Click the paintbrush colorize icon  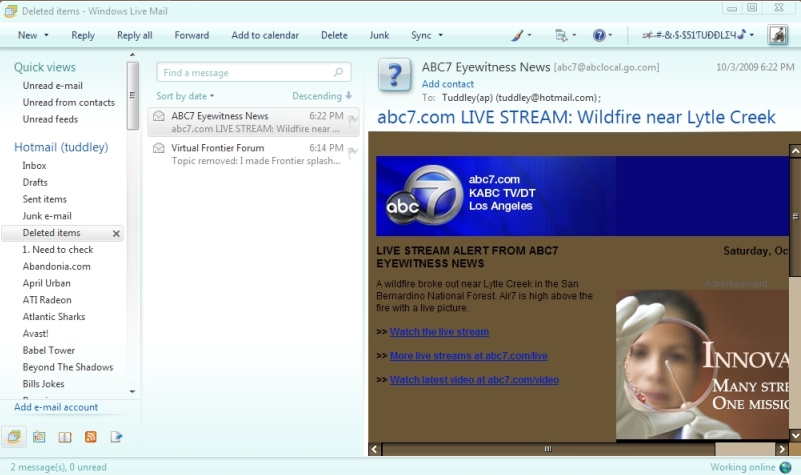(517, 35)
